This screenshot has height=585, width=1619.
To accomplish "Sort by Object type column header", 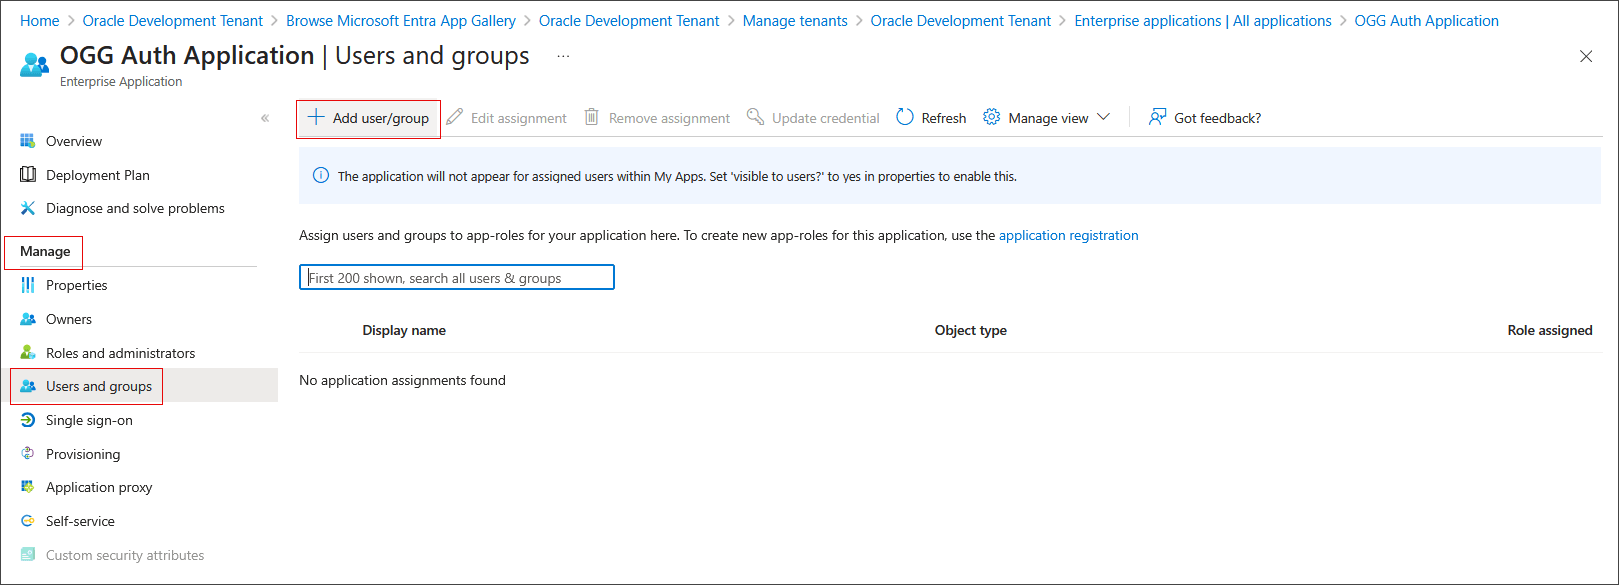I will click(970, 330).
